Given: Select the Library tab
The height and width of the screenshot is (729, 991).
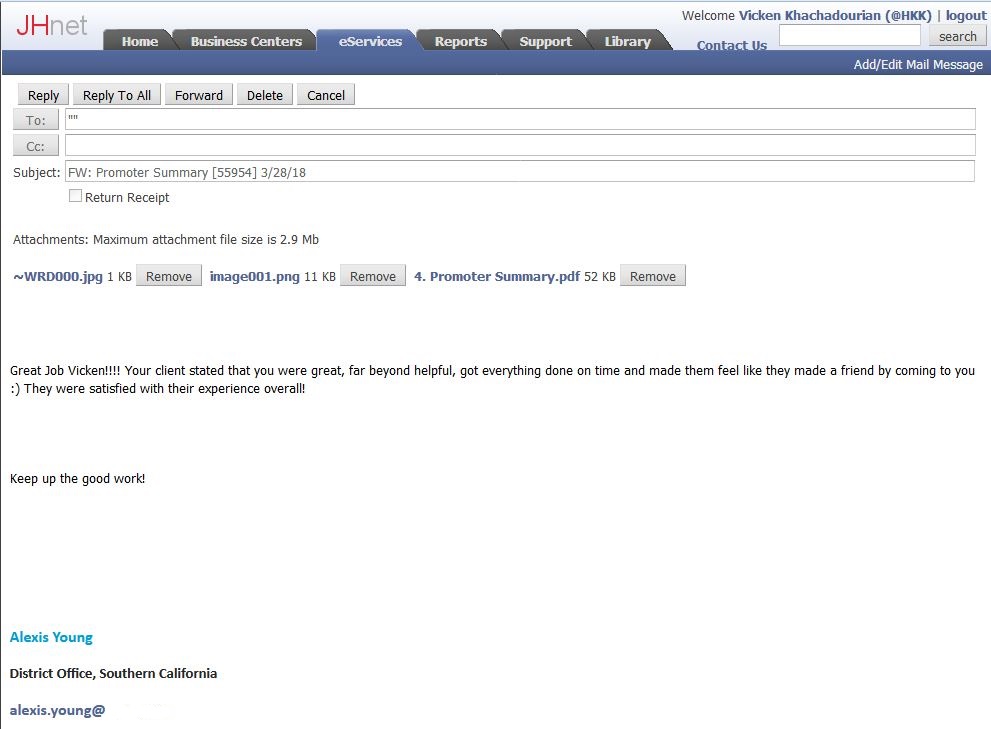Looking at the screenshot, I should click(627, 41).
